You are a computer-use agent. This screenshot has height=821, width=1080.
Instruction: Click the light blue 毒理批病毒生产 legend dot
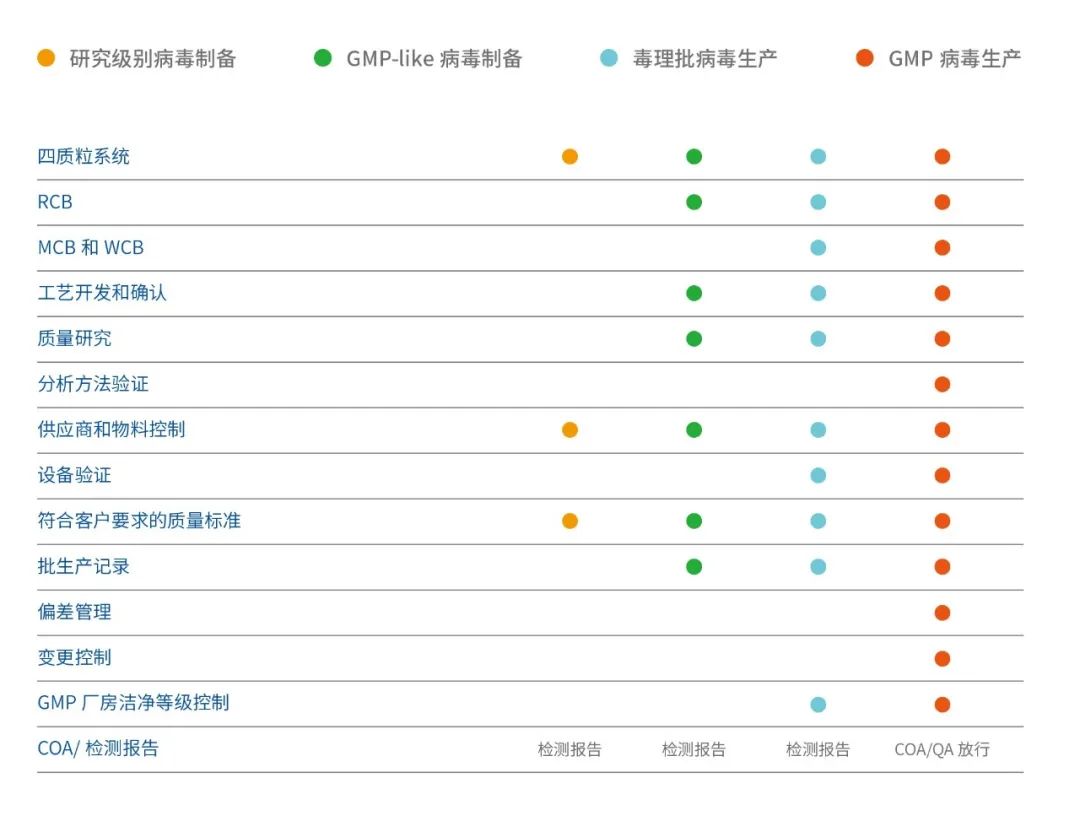tap(609, 58)
